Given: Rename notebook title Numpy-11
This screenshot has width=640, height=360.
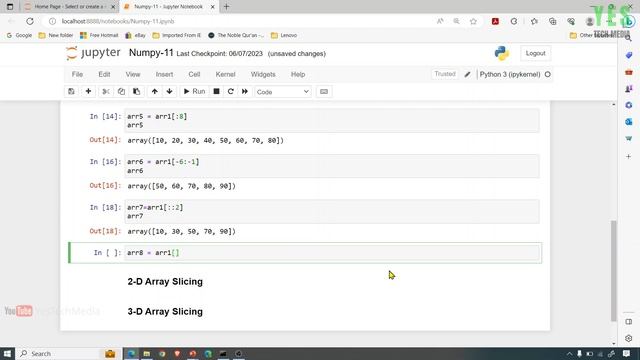Looking at the screenshot, I should pos(151,53).
